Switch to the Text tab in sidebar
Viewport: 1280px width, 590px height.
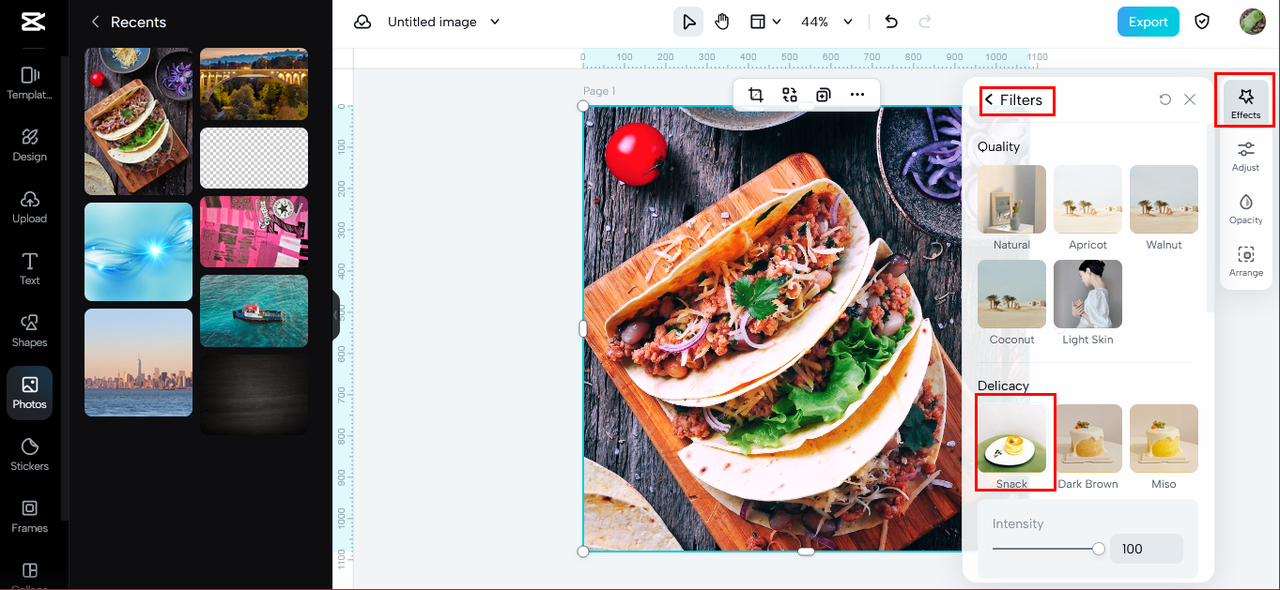pos(29,268)
